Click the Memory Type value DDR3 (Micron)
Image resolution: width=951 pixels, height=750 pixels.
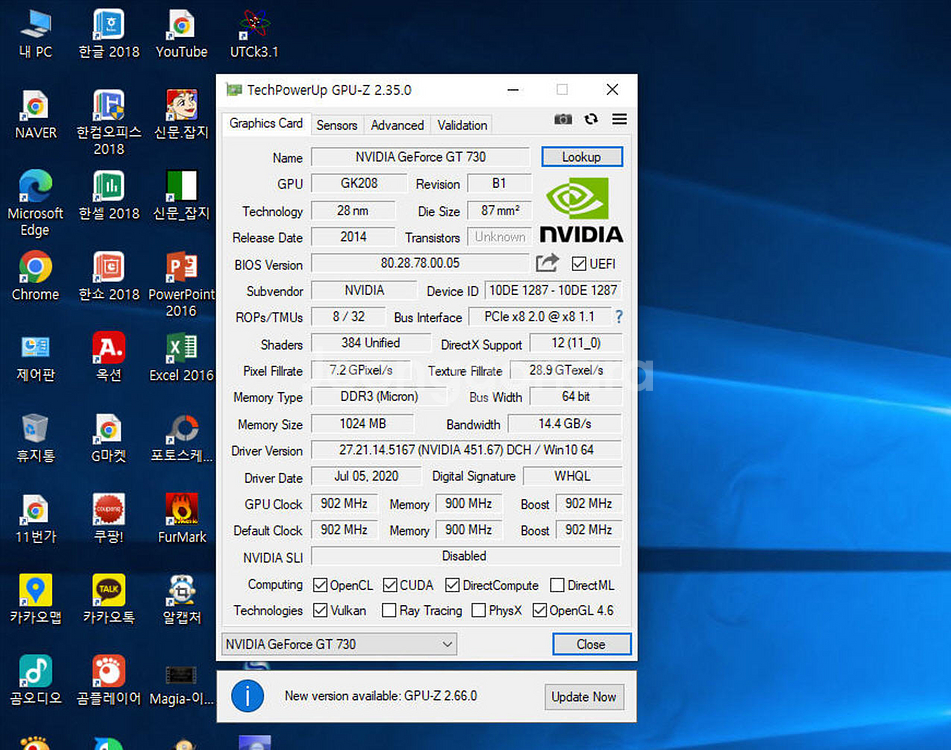378,397
